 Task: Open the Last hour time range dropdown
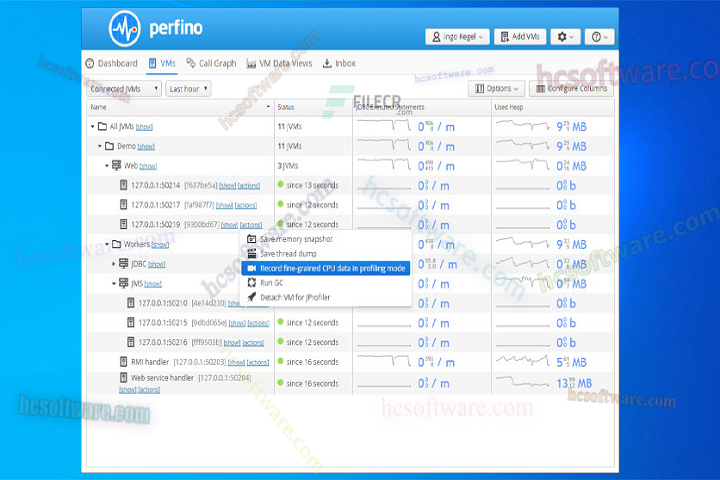pyautogui.click(x=188, y=89)
